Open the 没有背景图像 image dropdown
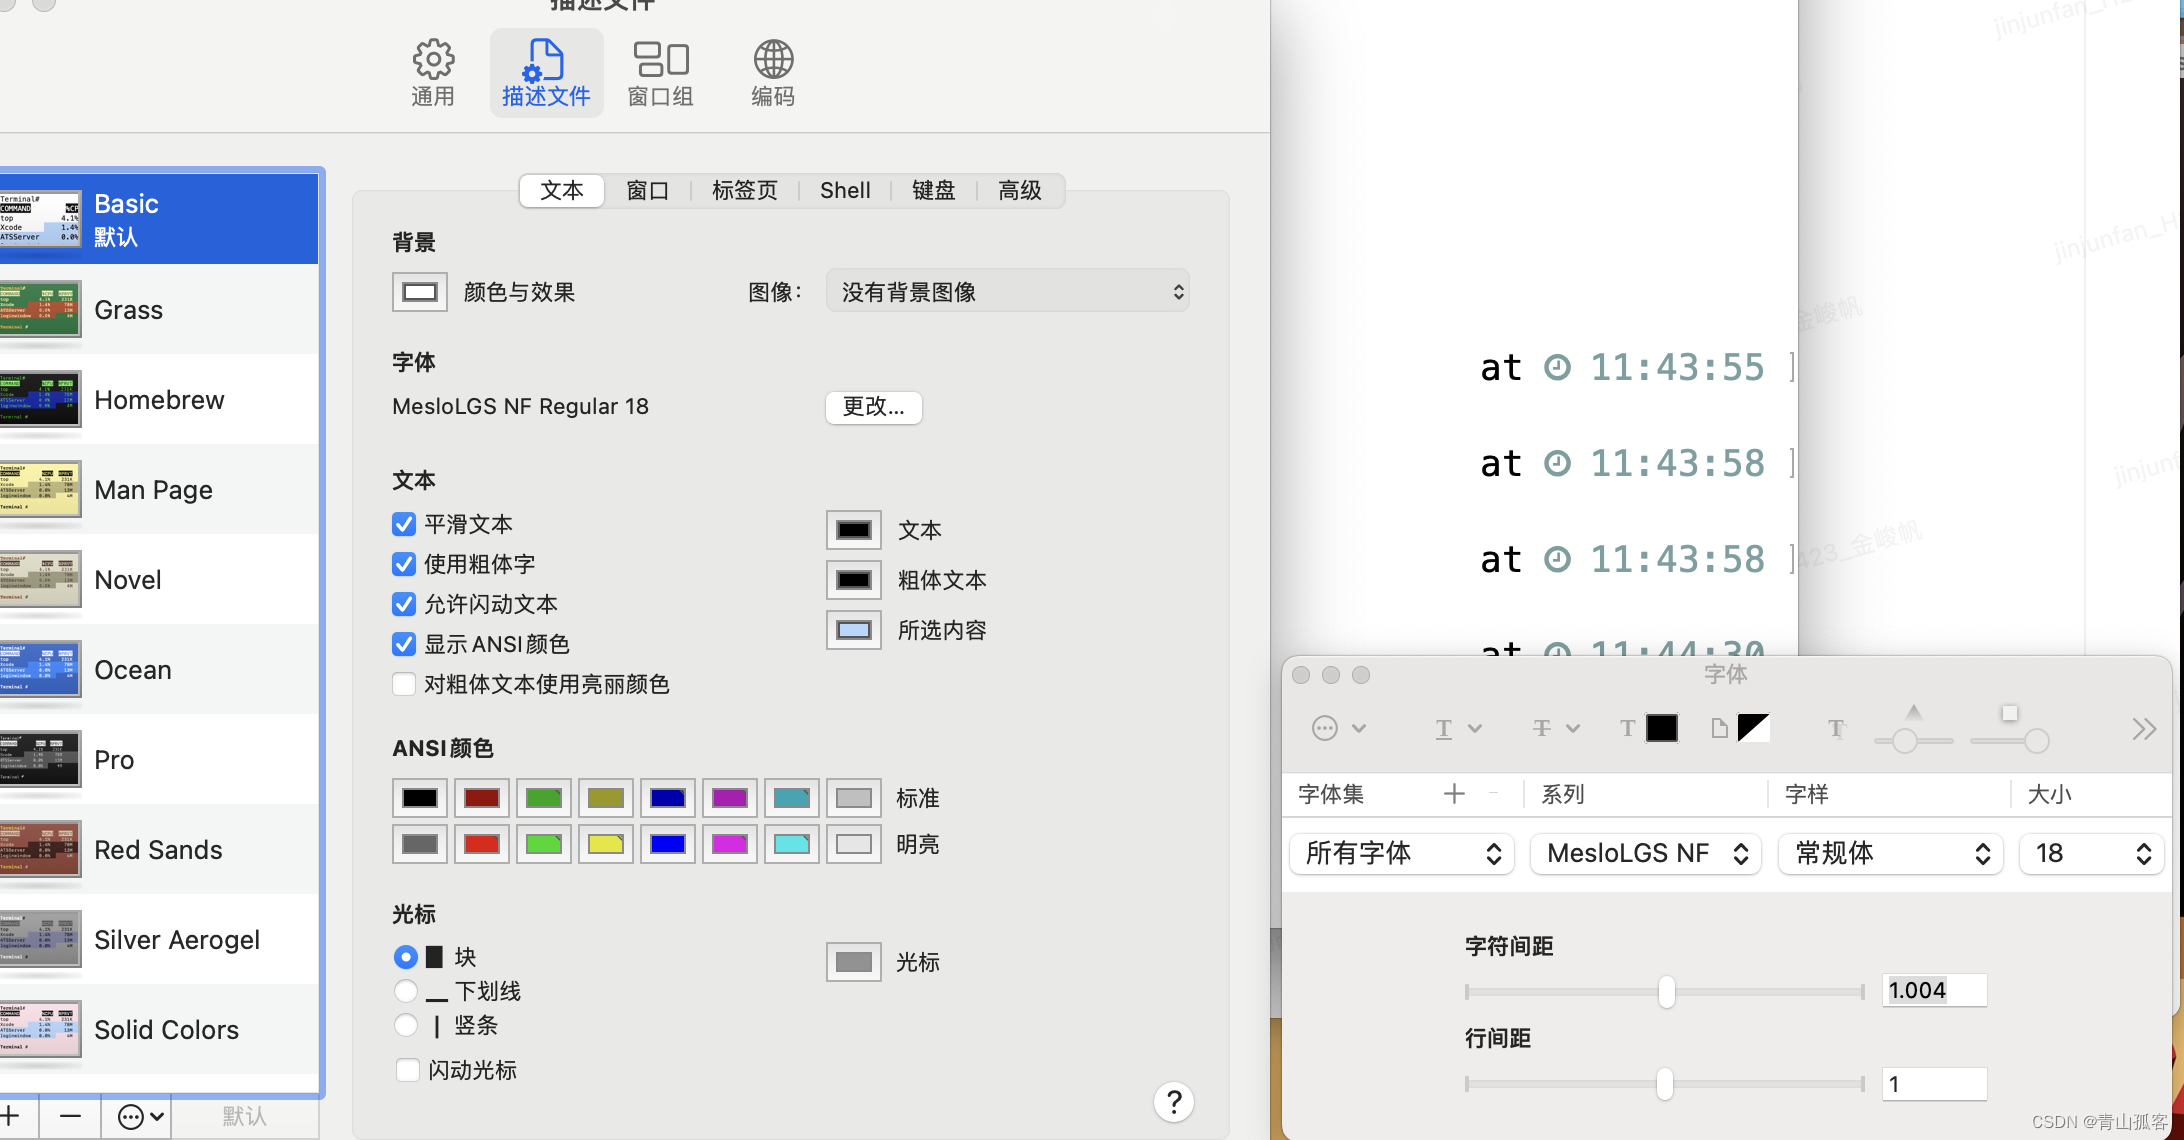 (1007, 292)
